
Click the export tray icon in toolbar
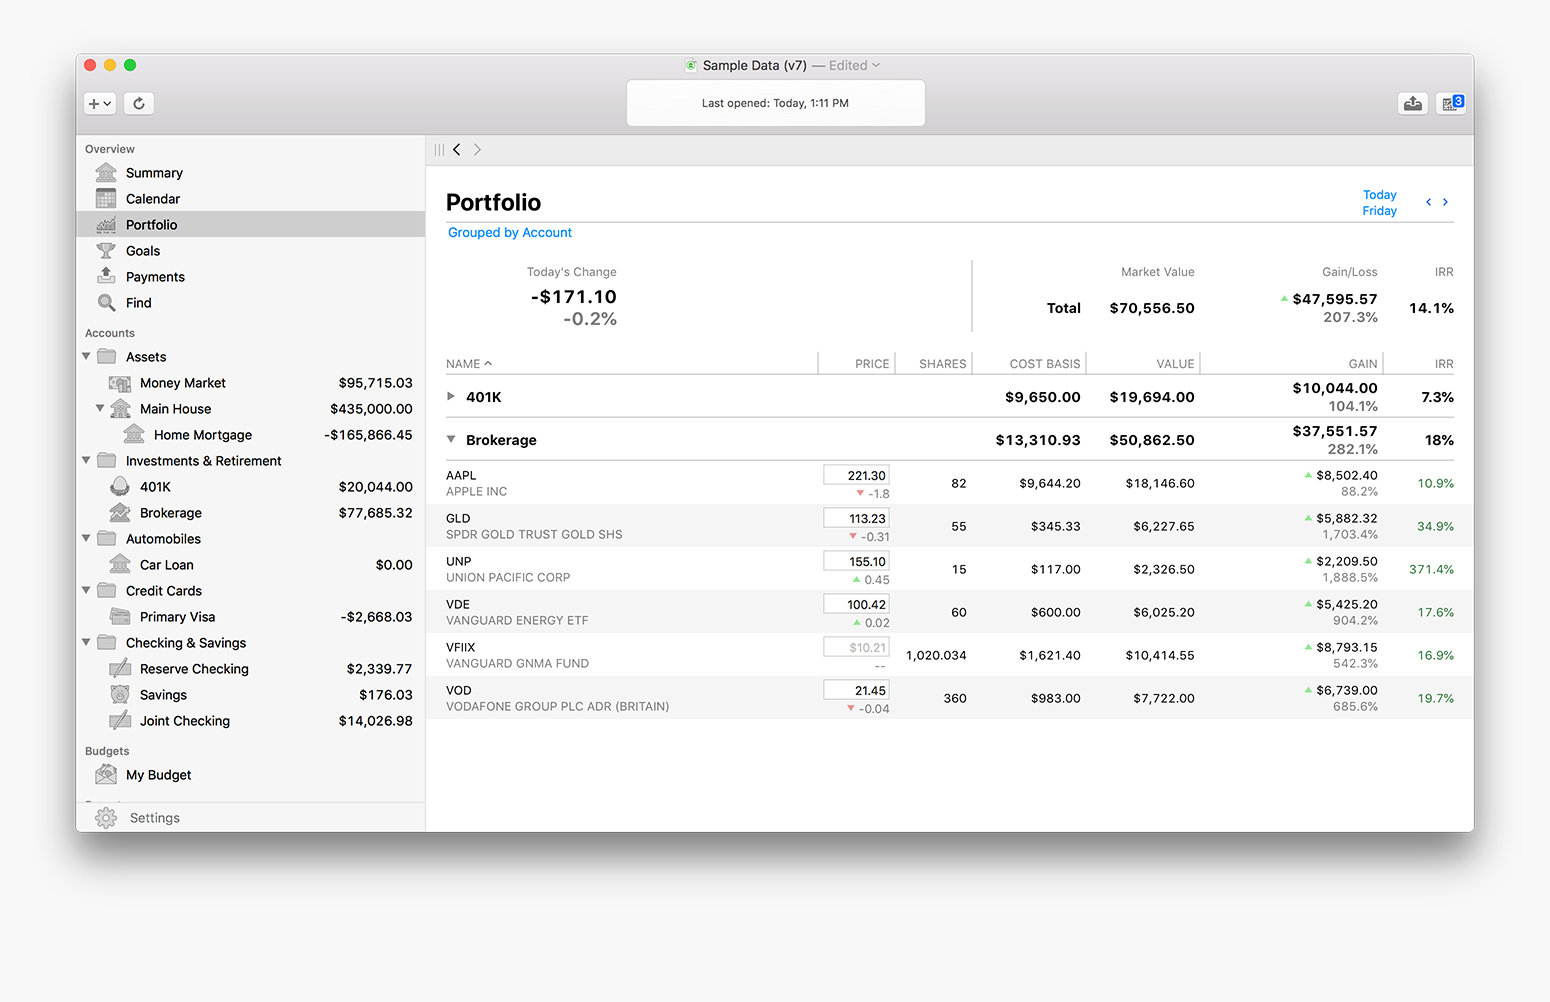1412,103
